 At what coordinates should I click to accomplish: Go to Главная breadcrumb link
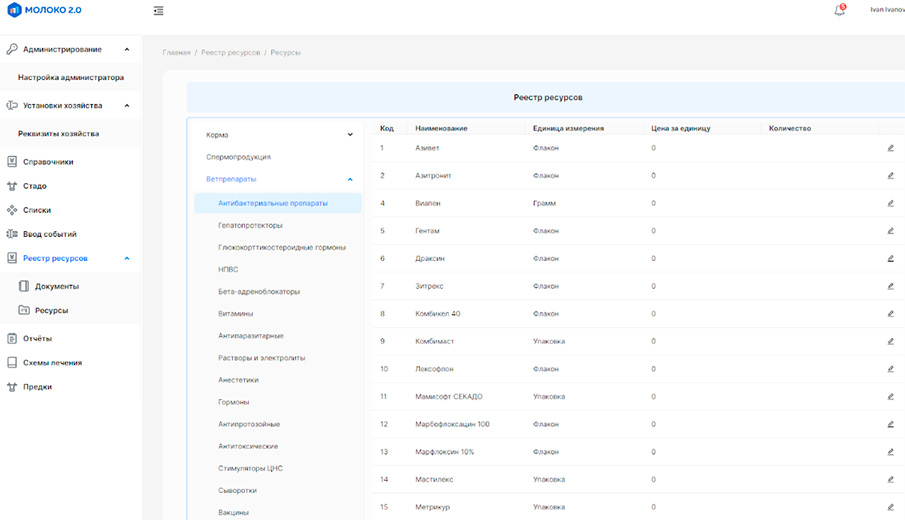[x=176, y=53]
